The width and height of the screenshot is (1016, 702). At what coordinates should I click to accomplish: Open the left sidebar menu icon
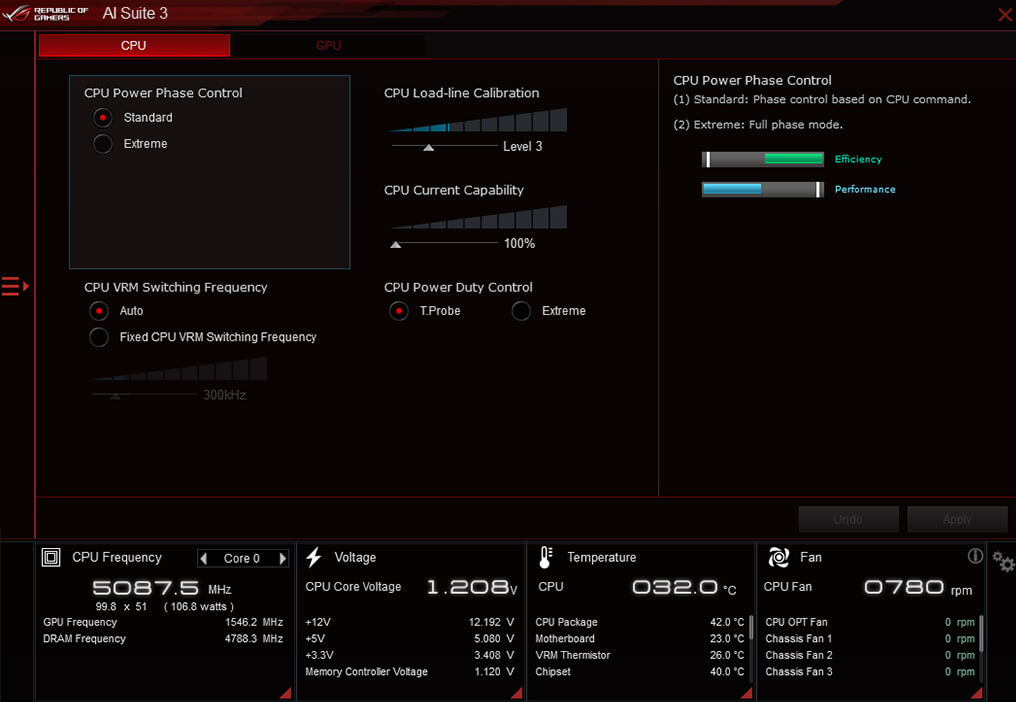15,286
